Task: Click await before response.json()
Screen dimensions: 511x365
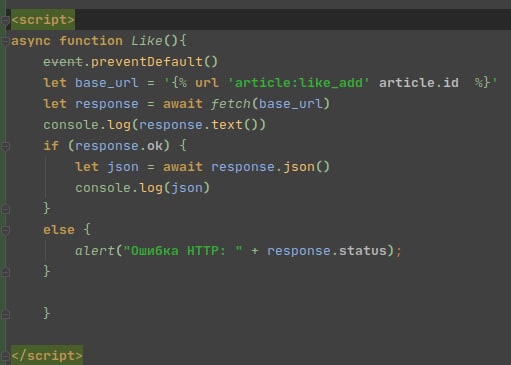Action: pos(183,167)
